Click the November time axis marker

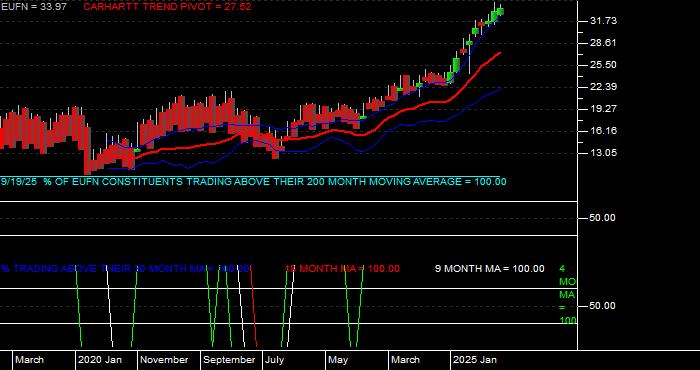[x=164, y=360]
